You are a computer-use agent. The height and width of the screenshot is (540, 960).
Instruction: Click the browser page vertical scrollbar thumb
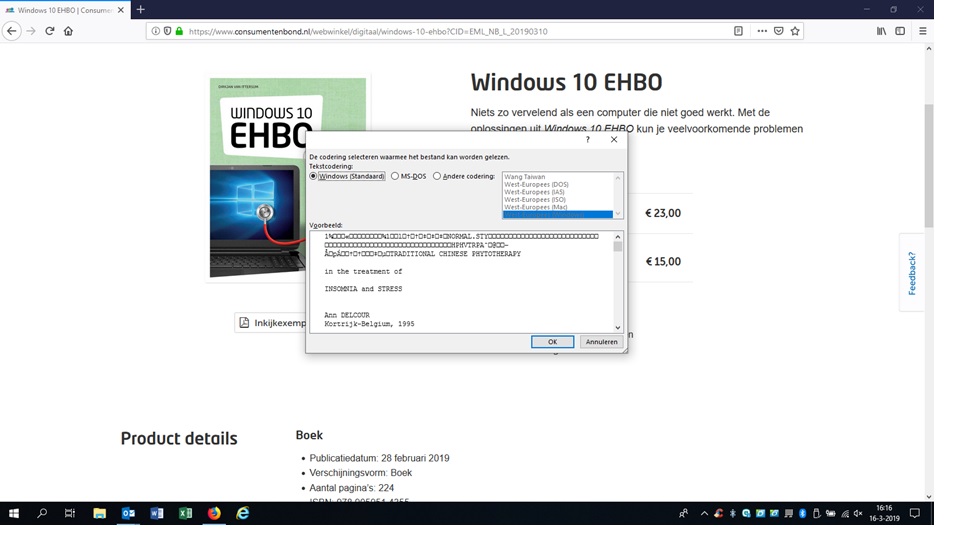(x=929, y=165)
